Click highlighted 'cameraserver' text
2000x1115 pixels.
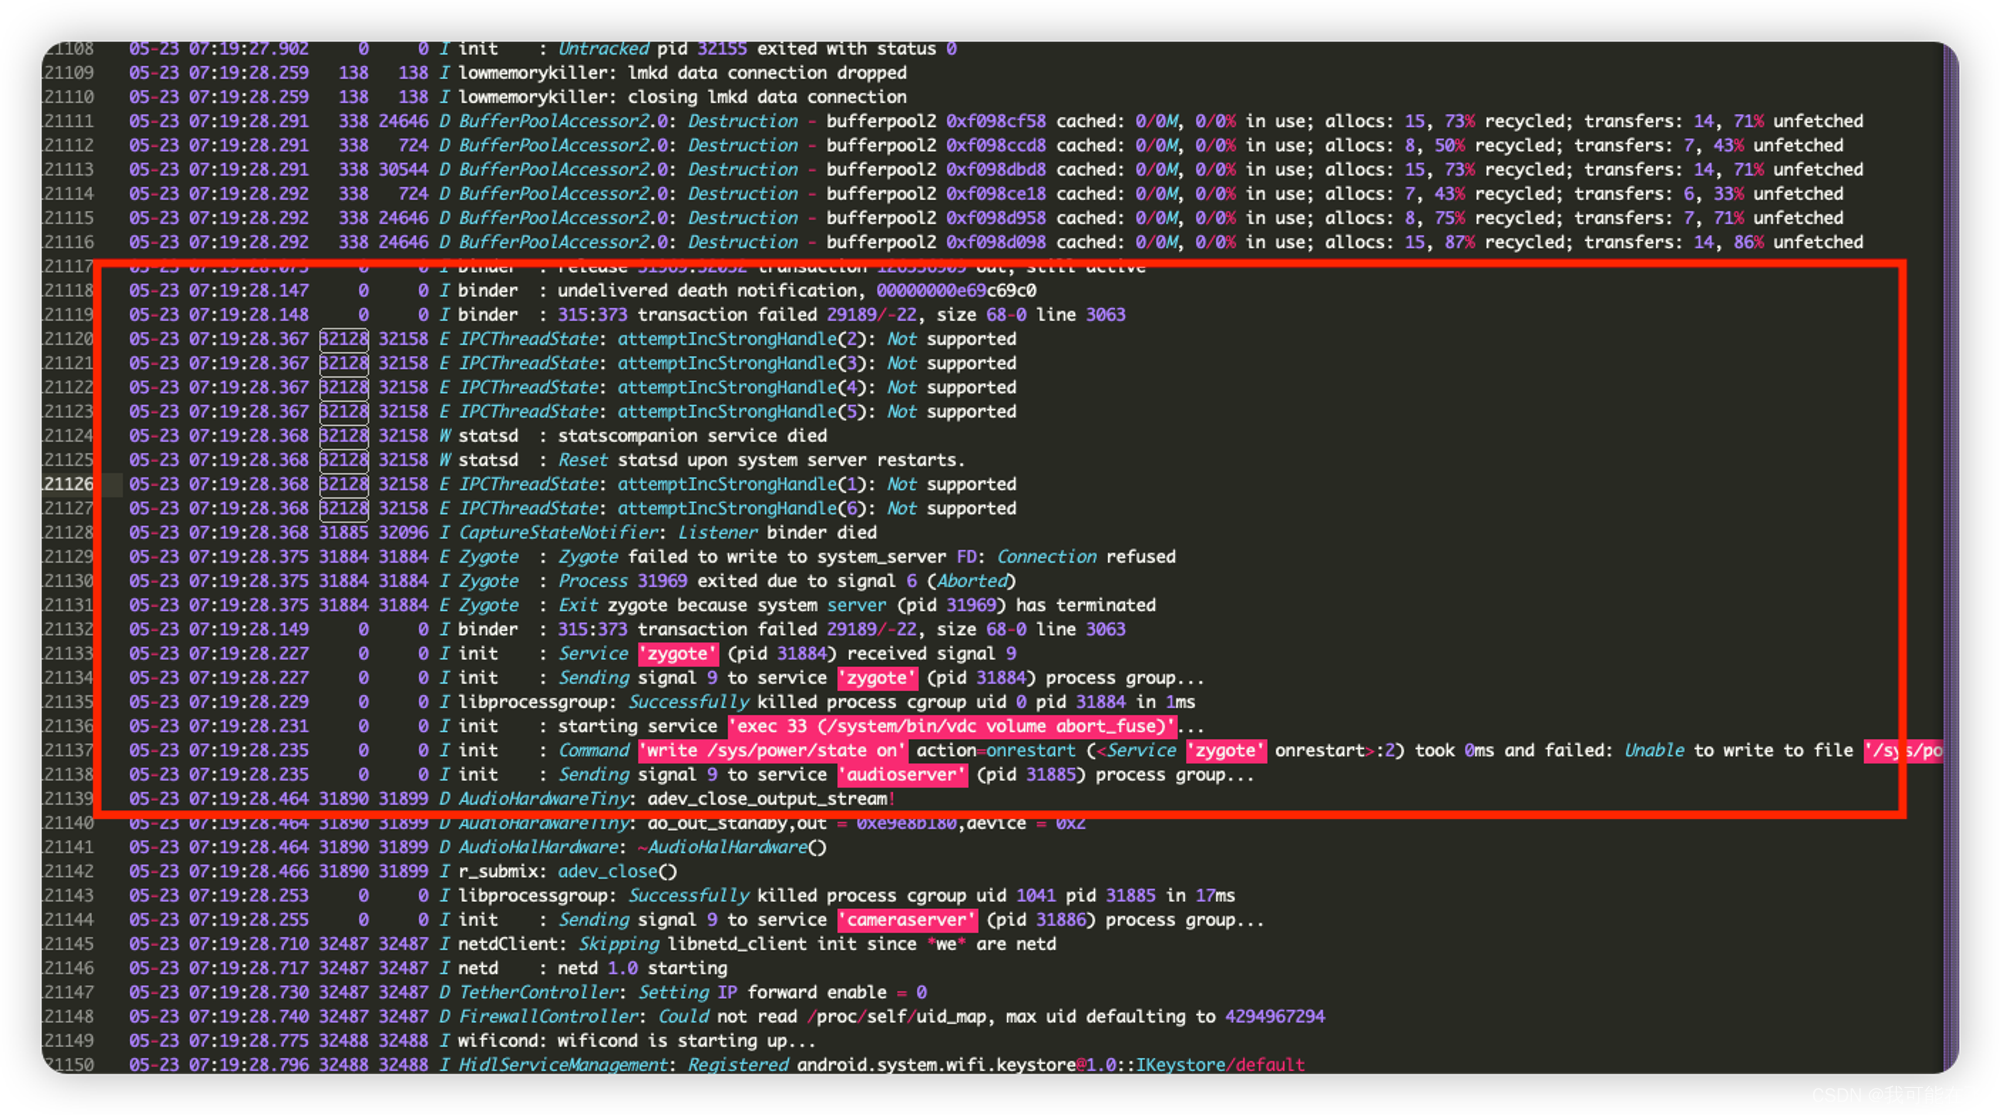[907, 920]
